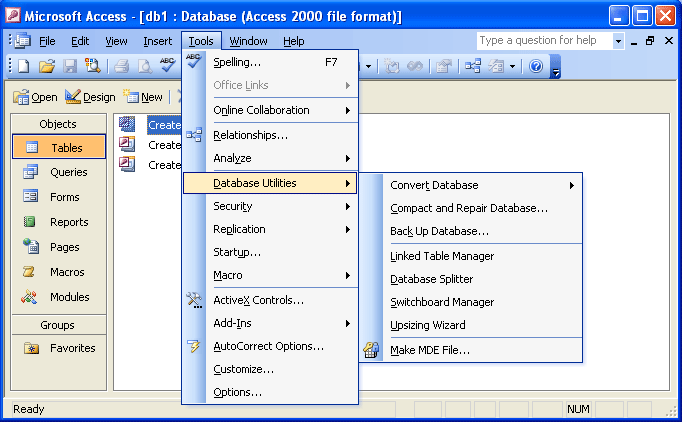Open the Help menu
The width and height of the screenshot is (682, 422).
point(294,41)
